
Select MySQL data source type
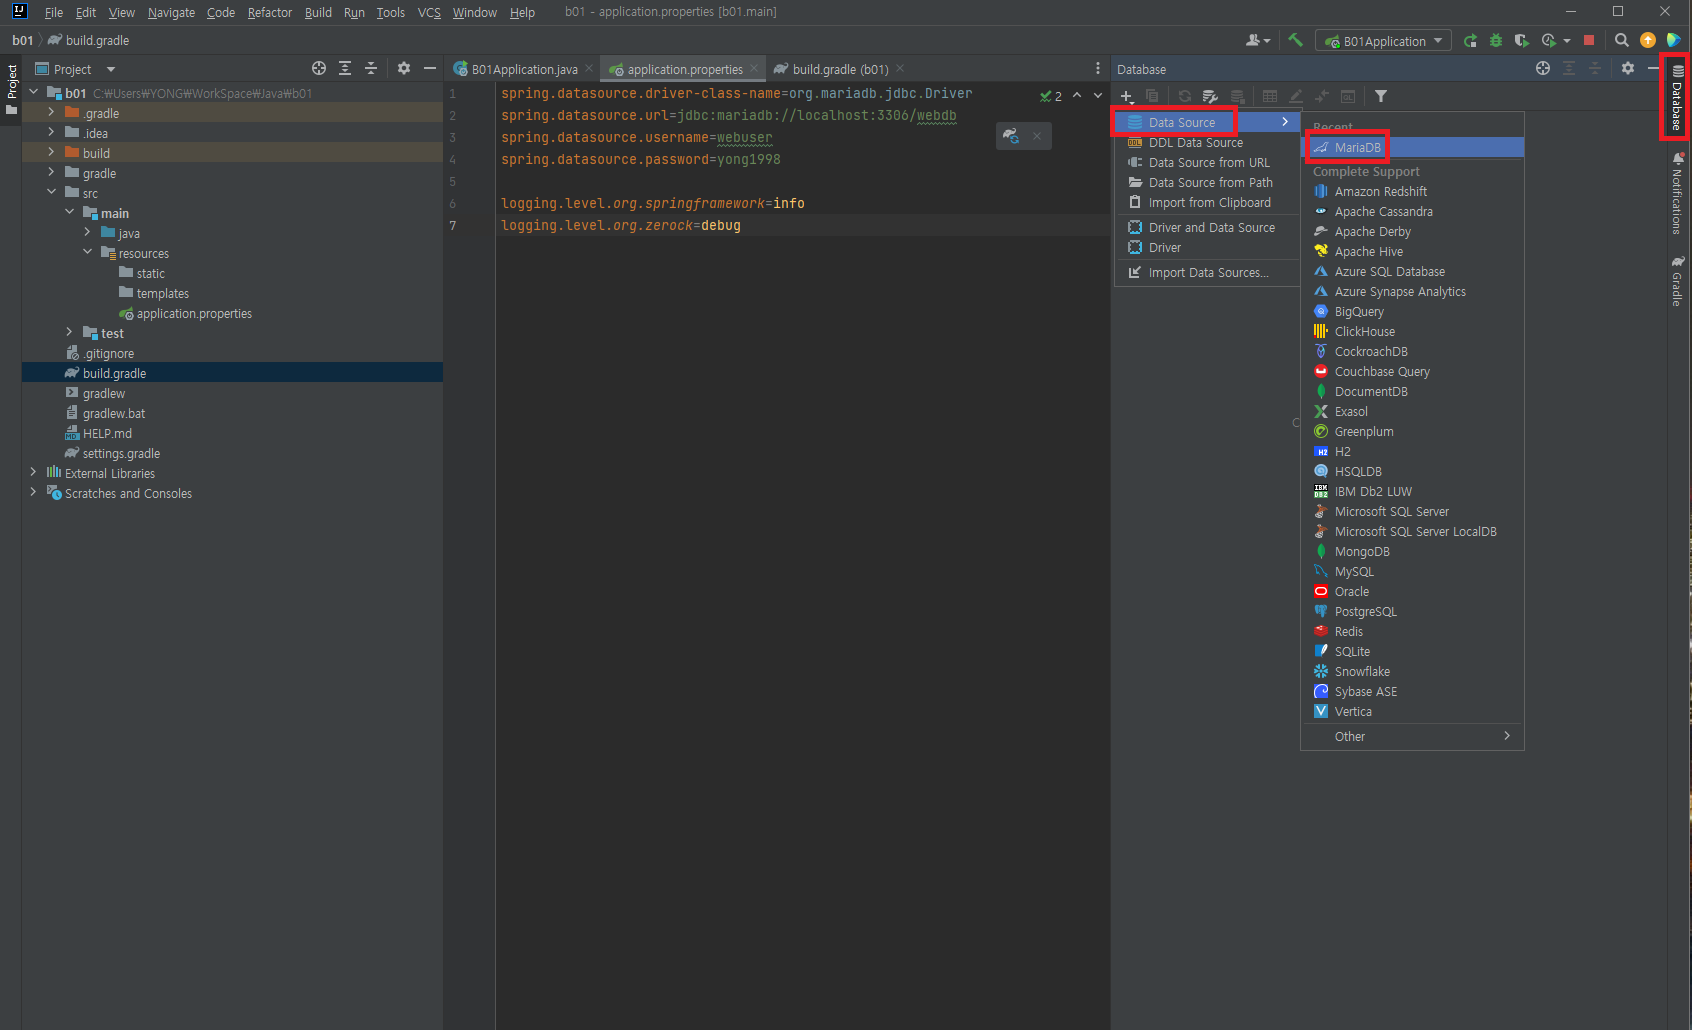[x=1412, y=572]
